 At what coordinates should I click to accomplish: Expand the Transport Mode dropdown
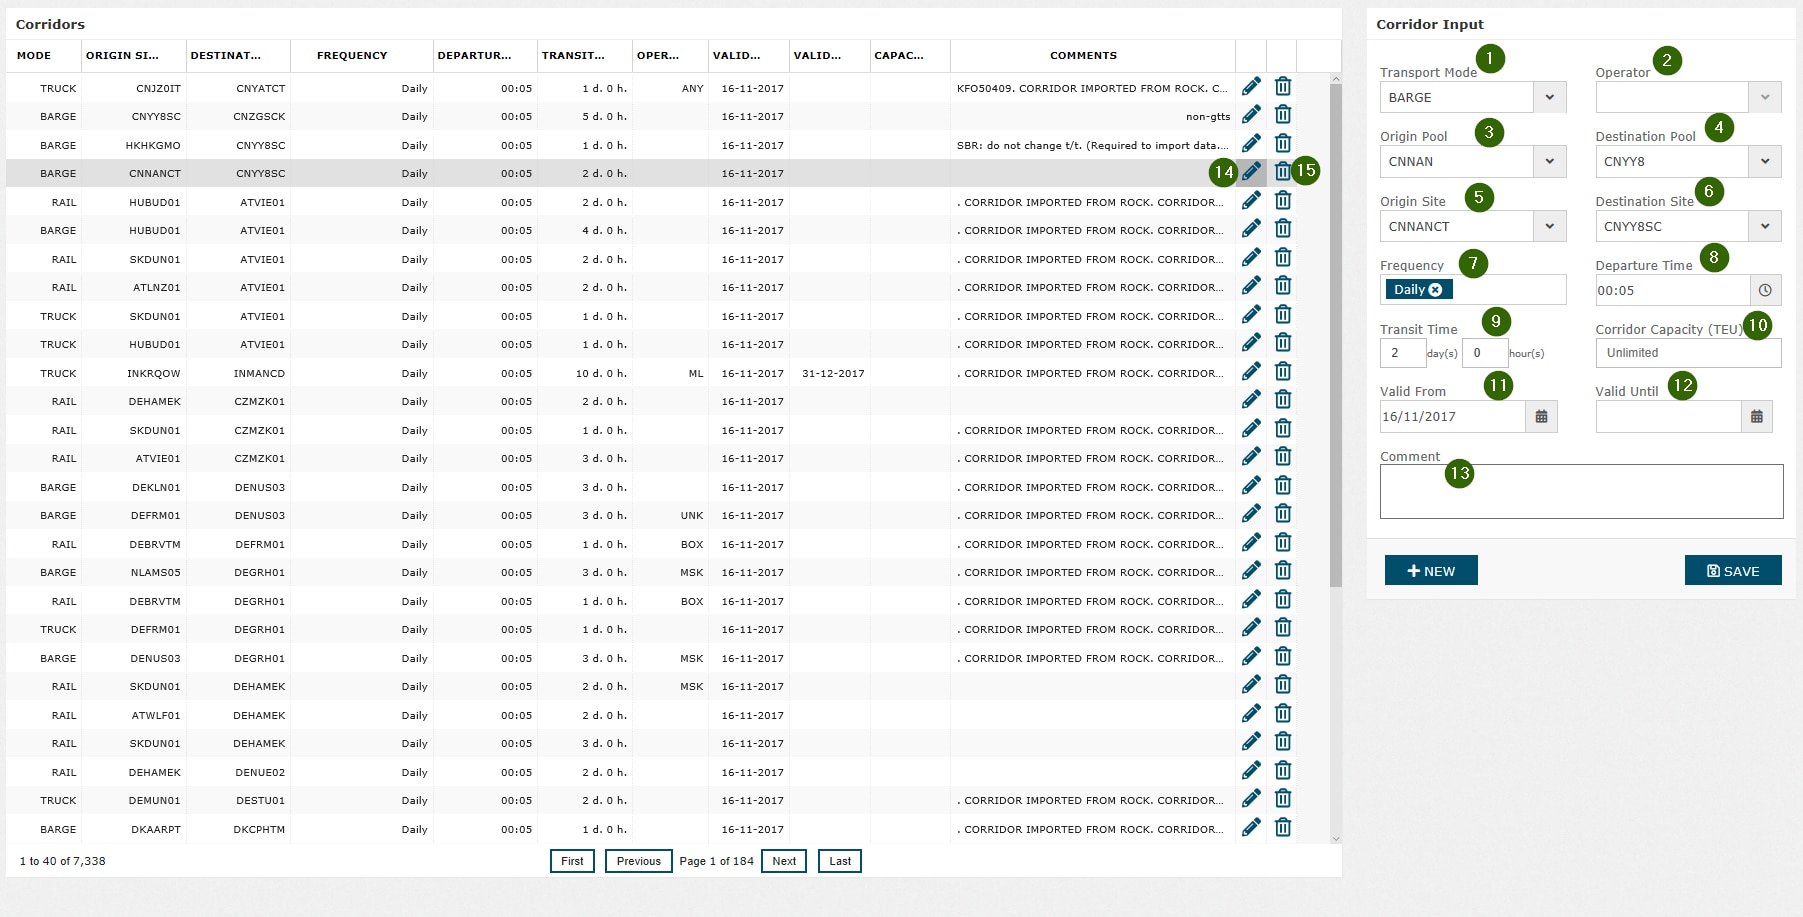pos(1549,98)
